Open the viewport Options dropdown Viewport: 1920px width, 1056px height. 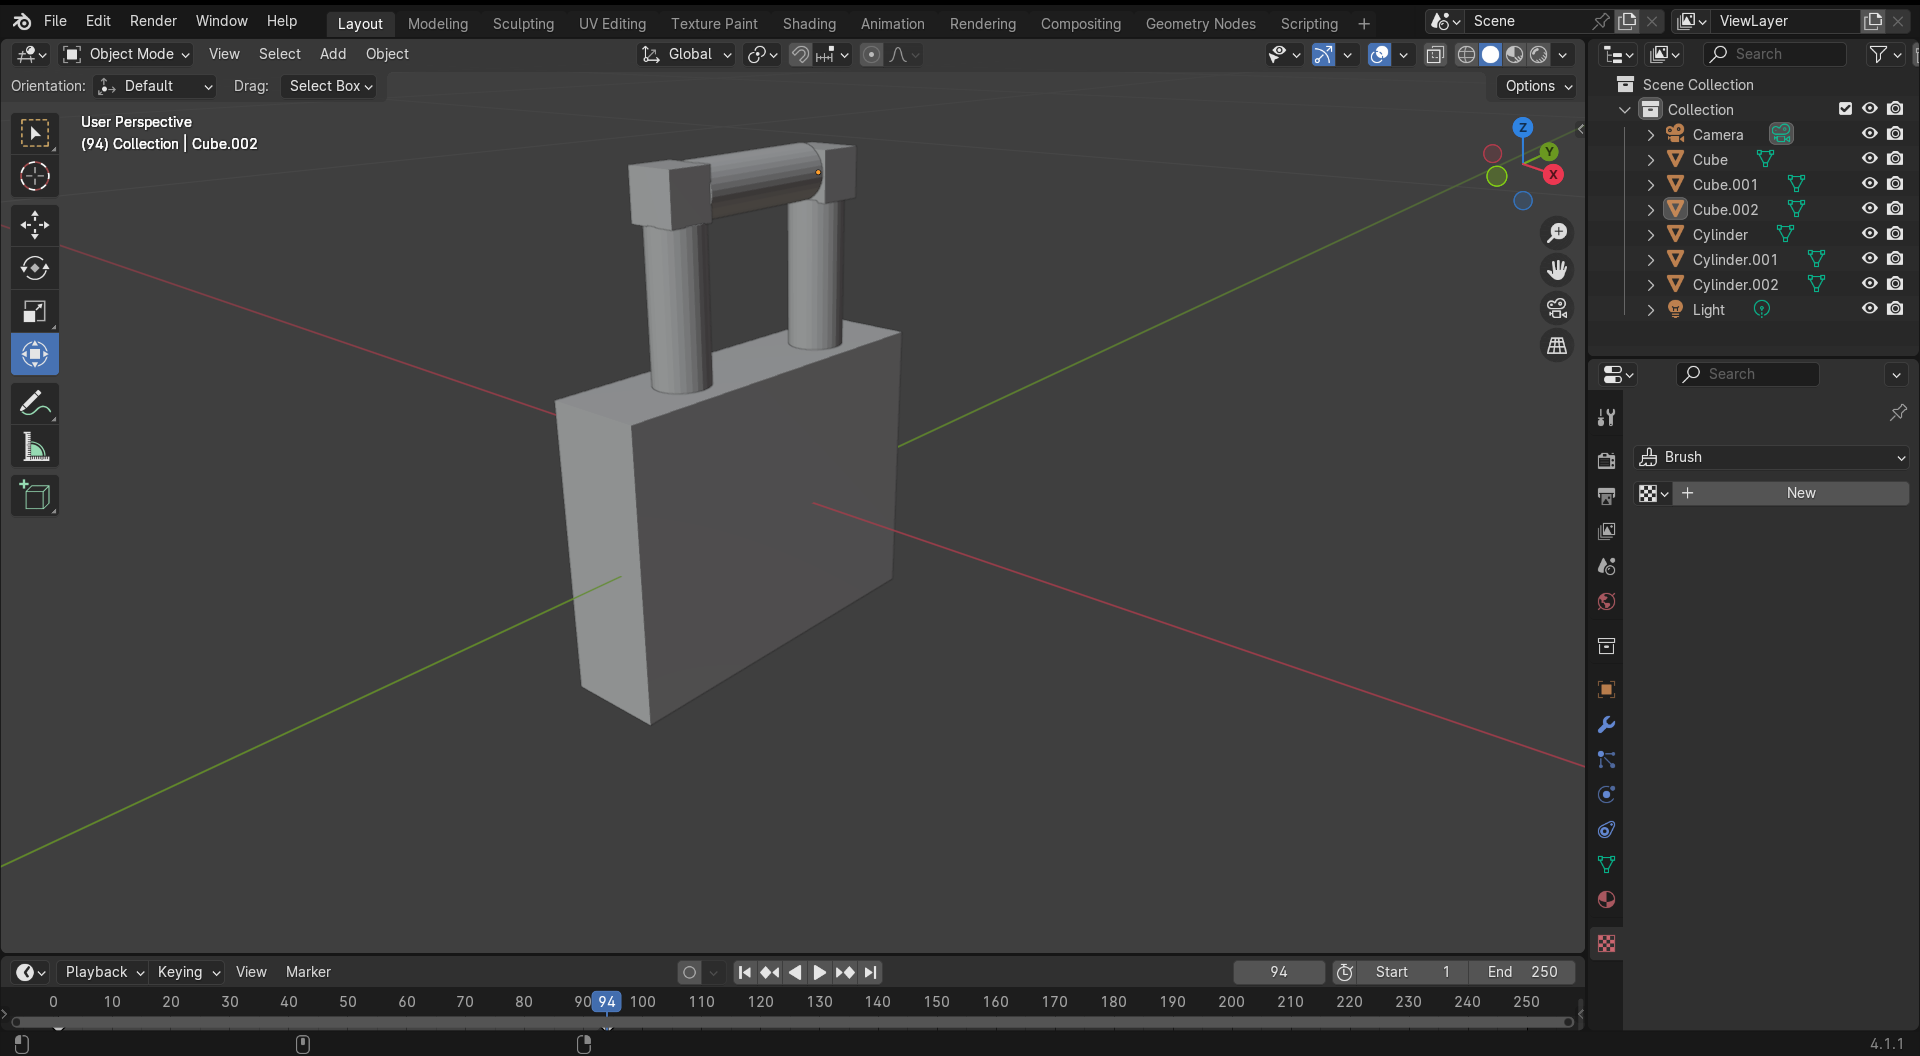point(1538,86)
